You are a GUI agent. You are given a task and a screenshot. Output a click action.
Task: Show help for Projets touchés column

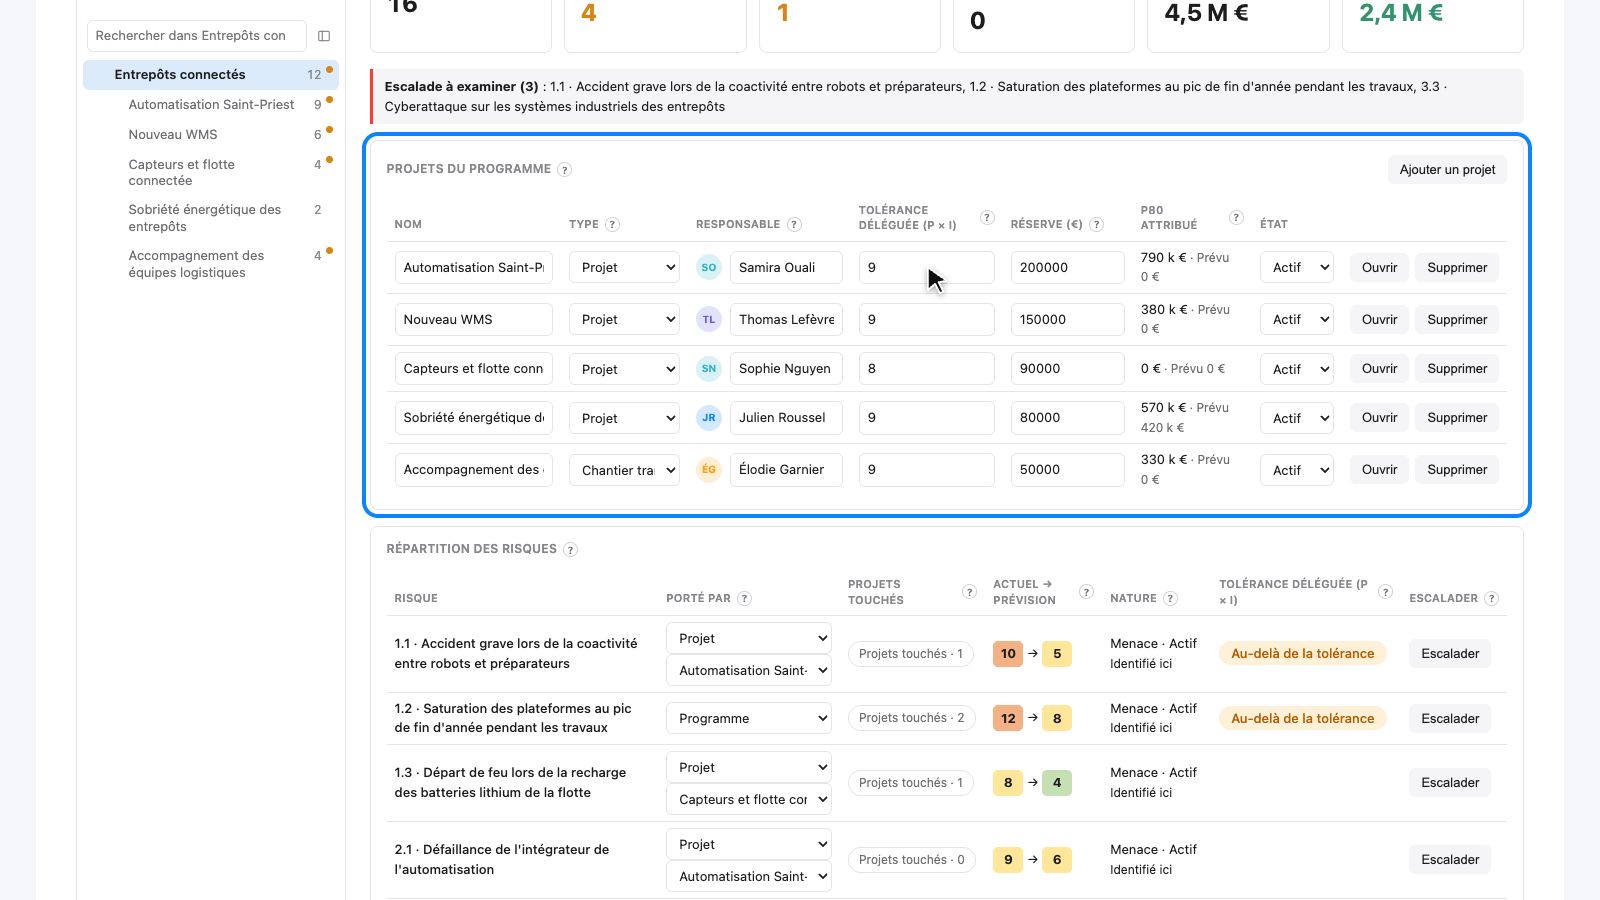point(969,592)
